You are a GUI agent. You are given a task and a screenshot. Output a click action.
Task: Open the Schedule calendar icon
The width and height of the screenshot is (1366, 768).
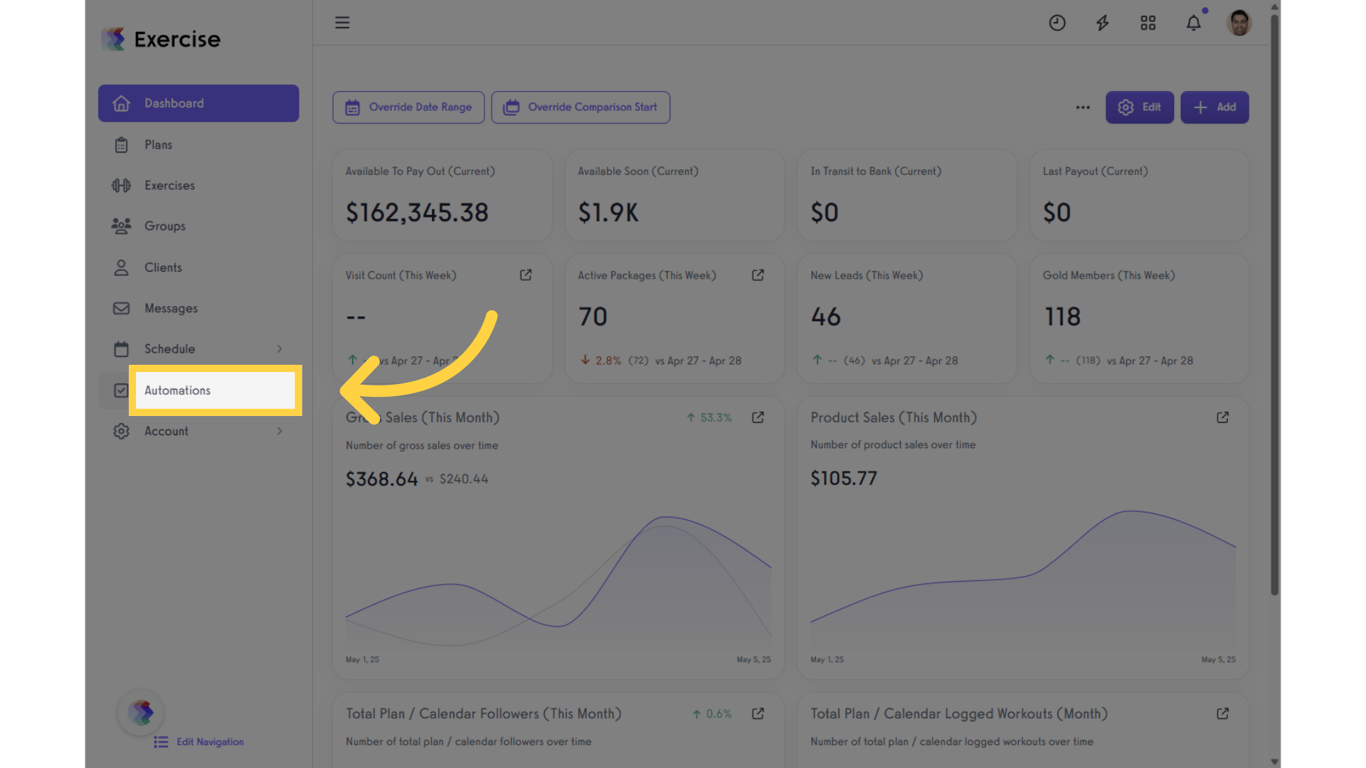pos(120,348)
